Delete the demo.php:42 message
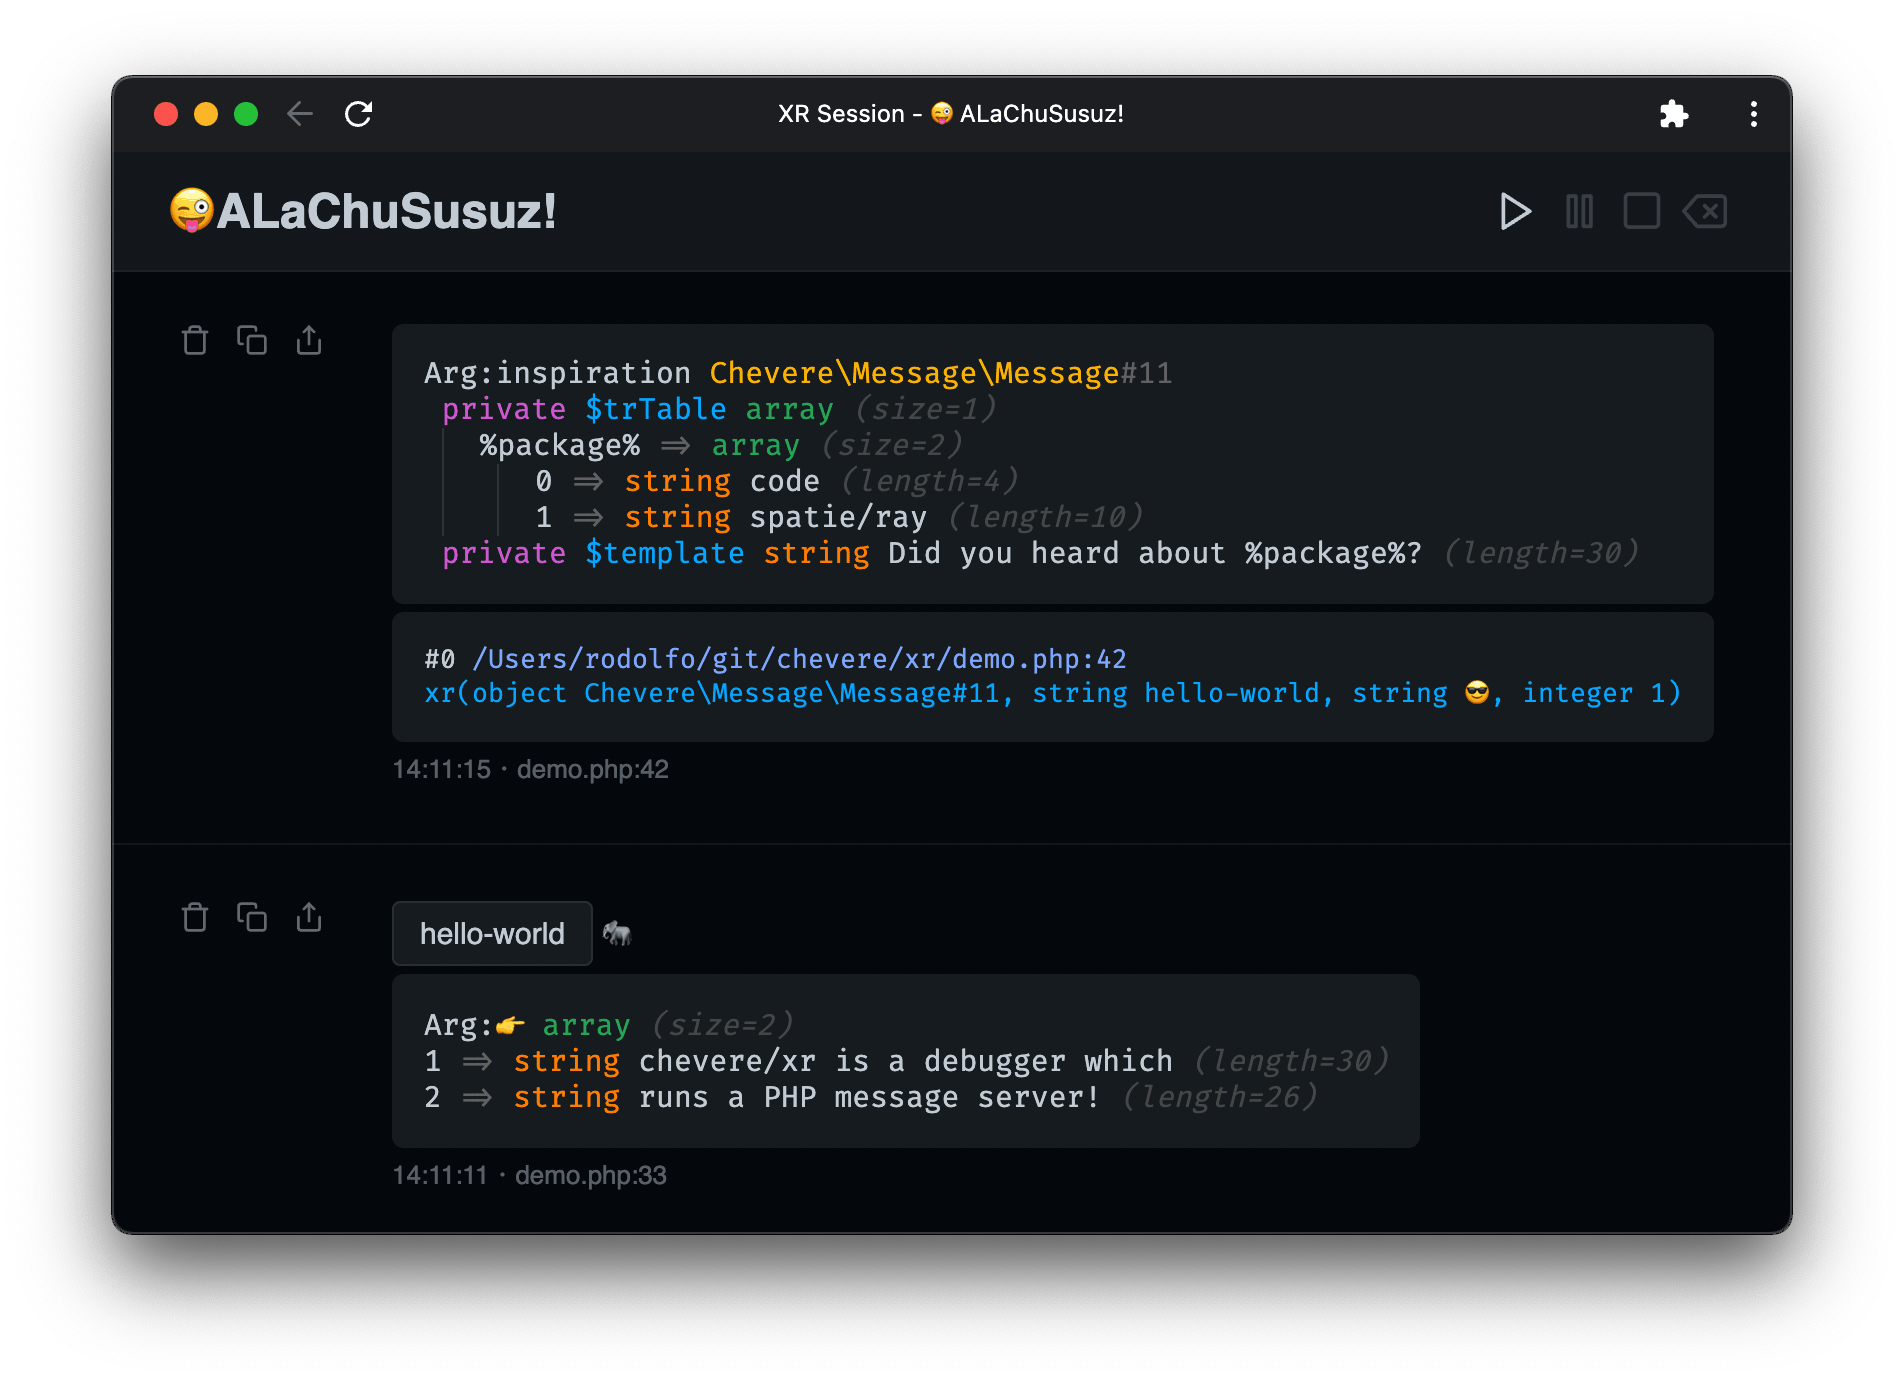1904x1382 pixels. (x=195, y=340)
